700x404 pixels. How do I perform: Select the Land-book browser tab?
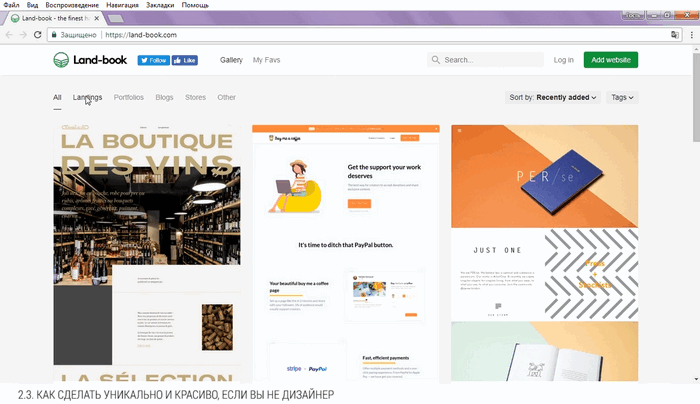click(x=53, y=18)
